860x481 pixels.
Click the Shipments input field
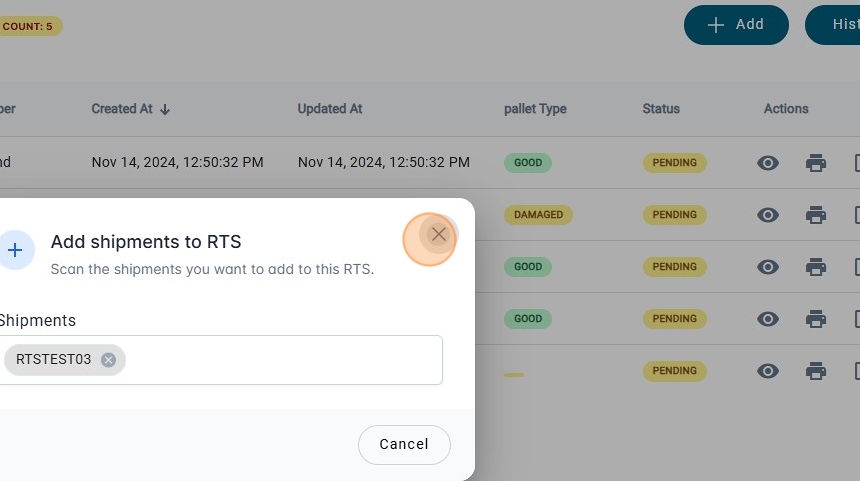pos(280,360)
